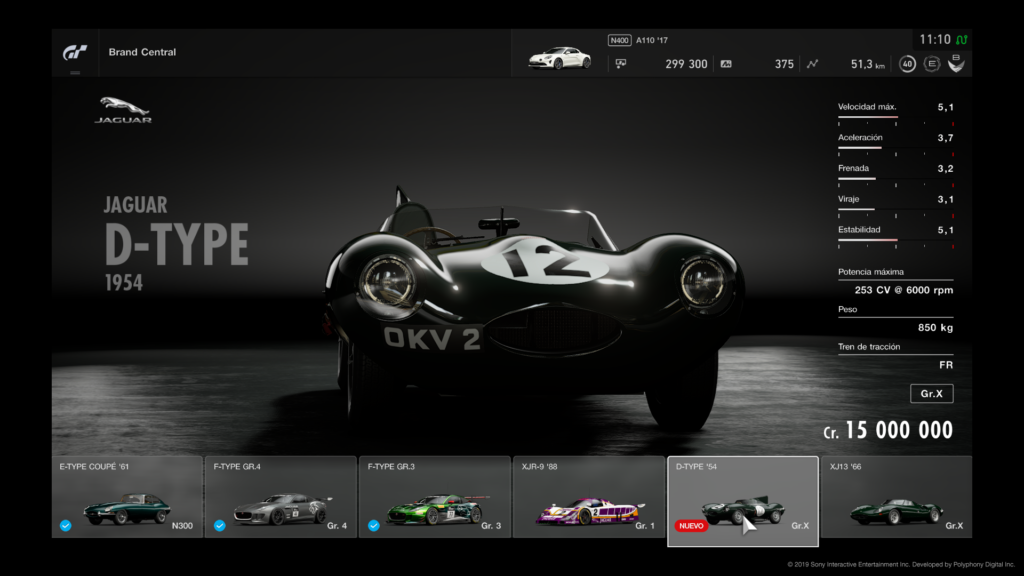Click the Gr. 1 label on XJR-9 card
This screenshot has width=1024, height=576.
(645, 526)
